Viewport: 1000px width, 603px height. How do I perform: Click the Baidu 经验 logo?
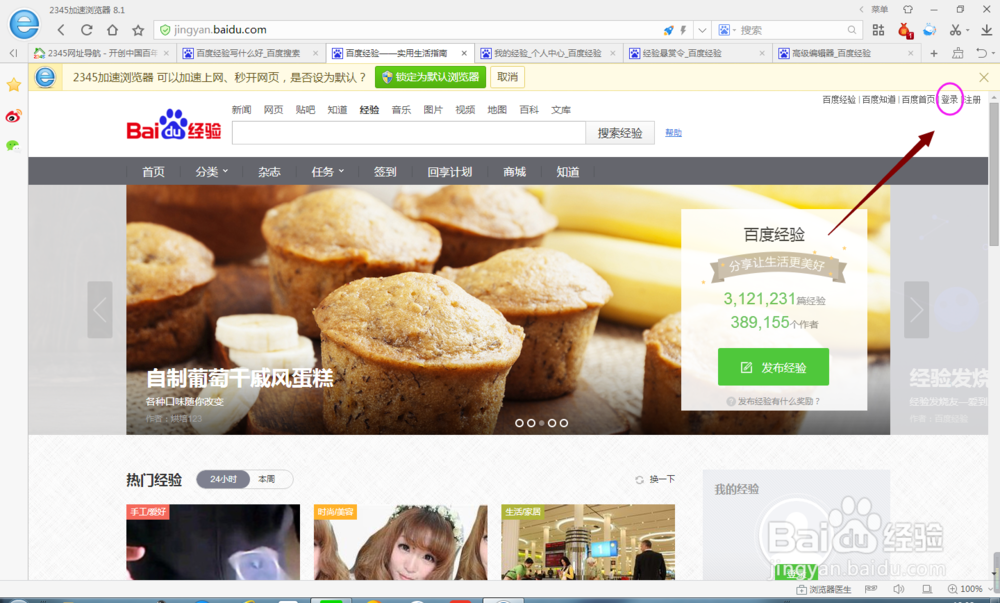174,124
